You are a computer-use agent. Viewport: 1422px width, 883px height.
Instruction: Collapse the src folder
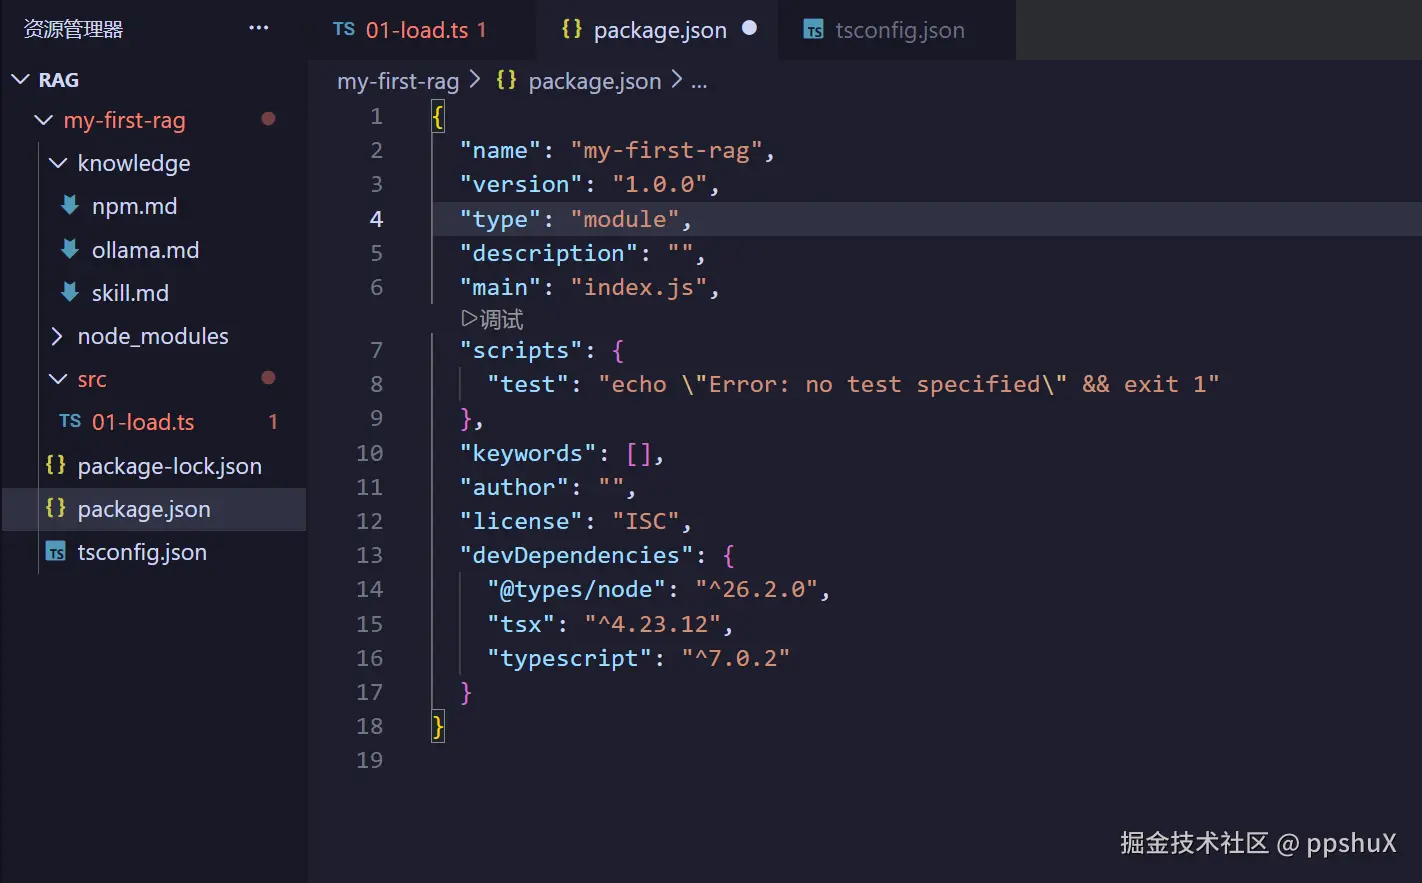[58, 379]
